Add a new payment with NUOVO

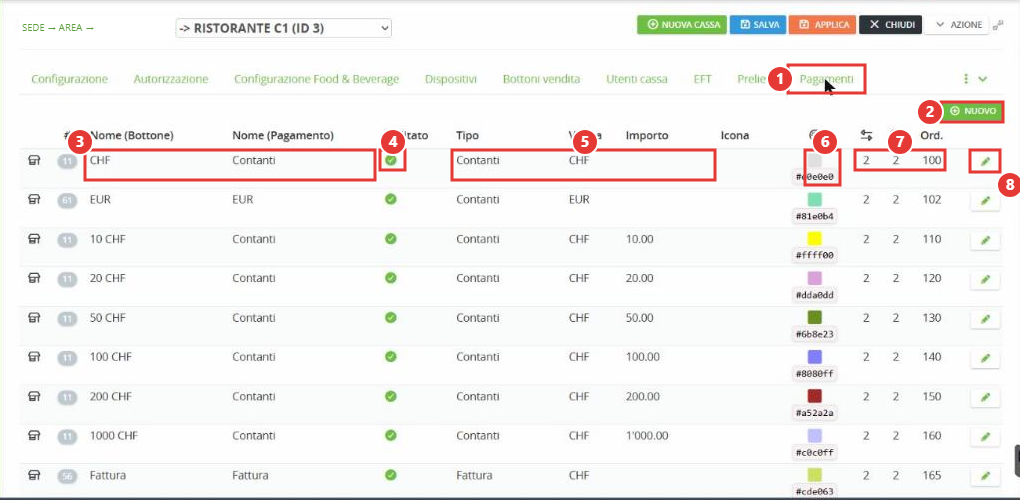(x=973, y=112)
